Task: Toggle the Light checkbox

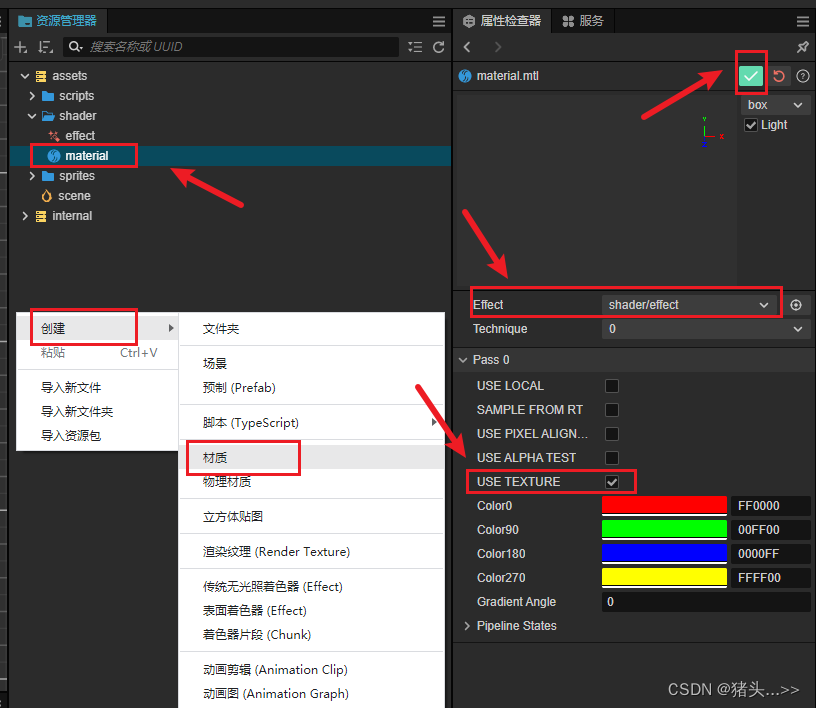Action: [749, 125]
